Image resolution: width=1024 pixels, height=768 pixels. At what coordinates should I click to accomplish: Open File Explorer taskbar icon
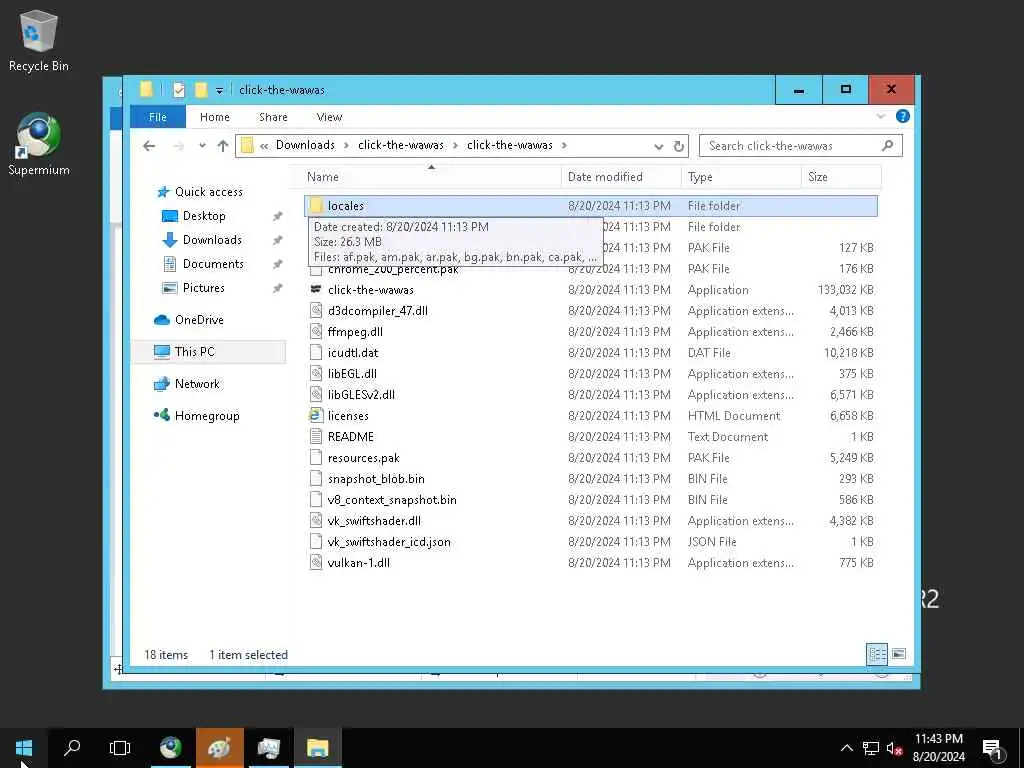tap(317, 748)
